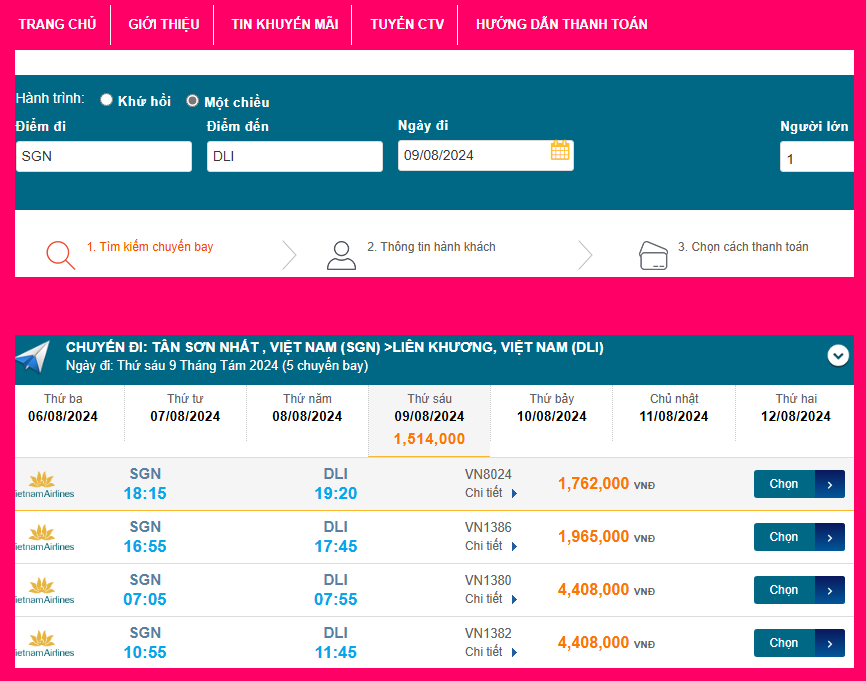Click the payment method wallet icon
Viewport: 866px width, 681px height.
coord(653,256)
